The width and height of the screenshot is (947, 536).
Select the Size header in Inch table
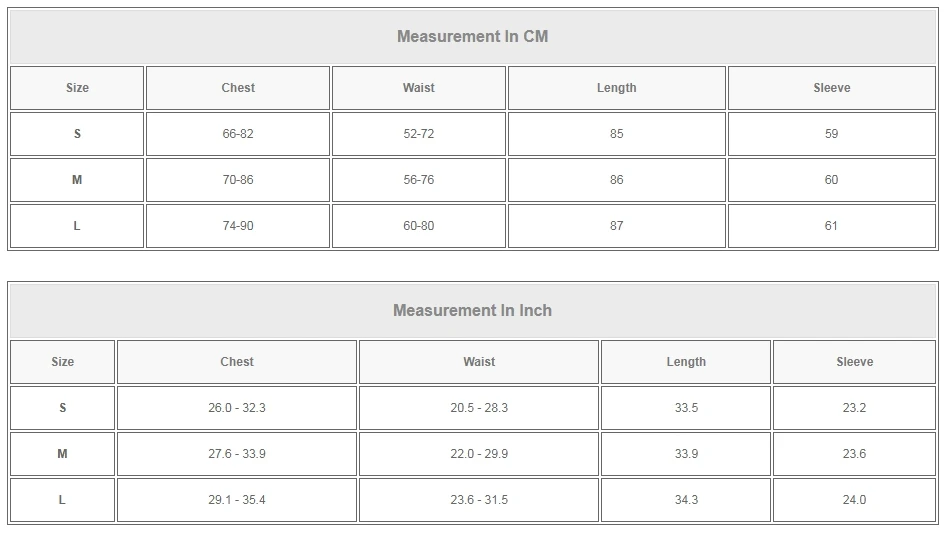[62, 362]
